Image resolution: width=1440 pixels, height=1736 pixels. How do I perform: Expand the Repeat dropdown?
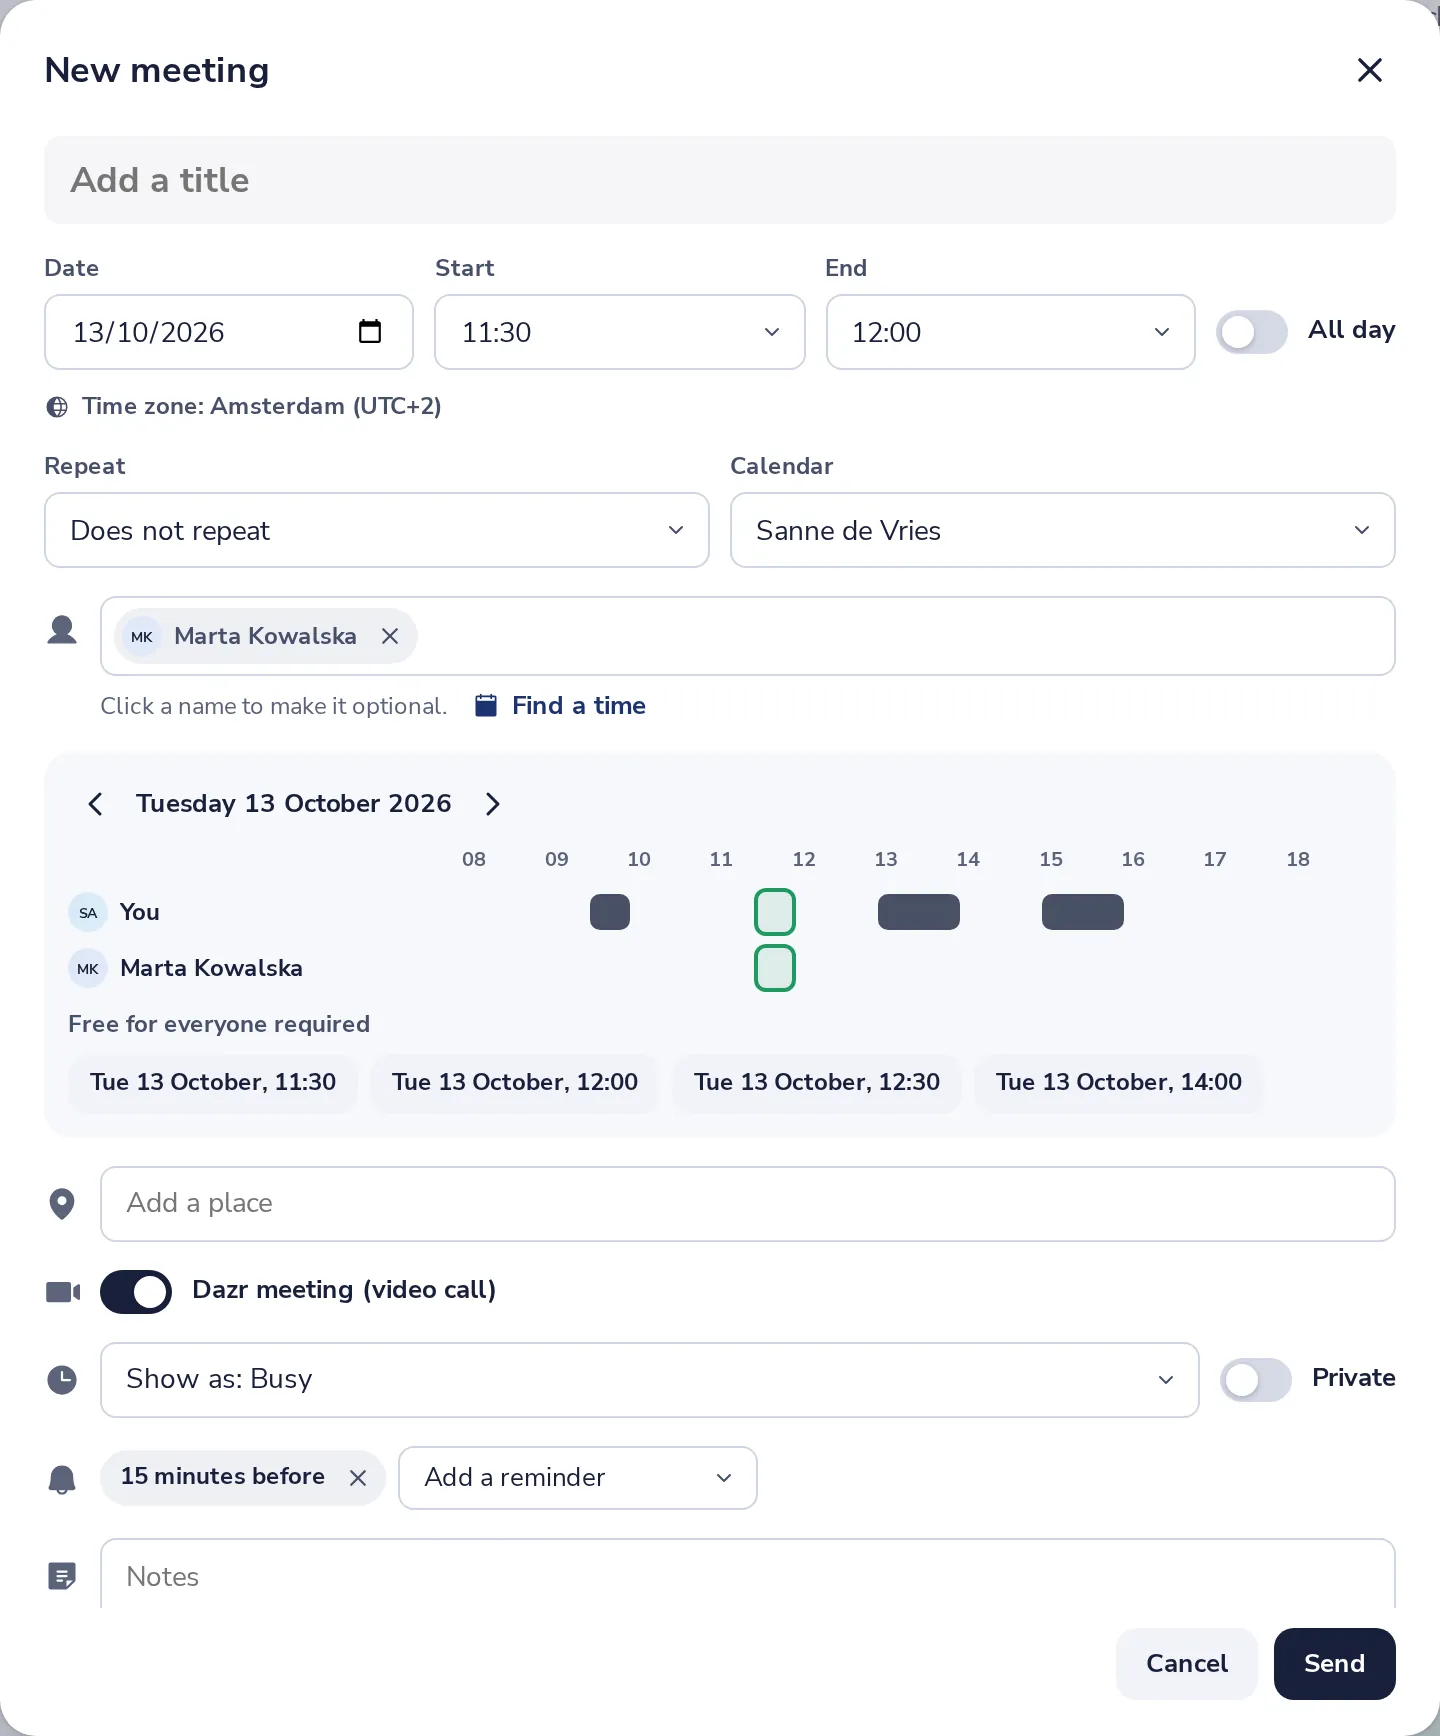(377, 530)
